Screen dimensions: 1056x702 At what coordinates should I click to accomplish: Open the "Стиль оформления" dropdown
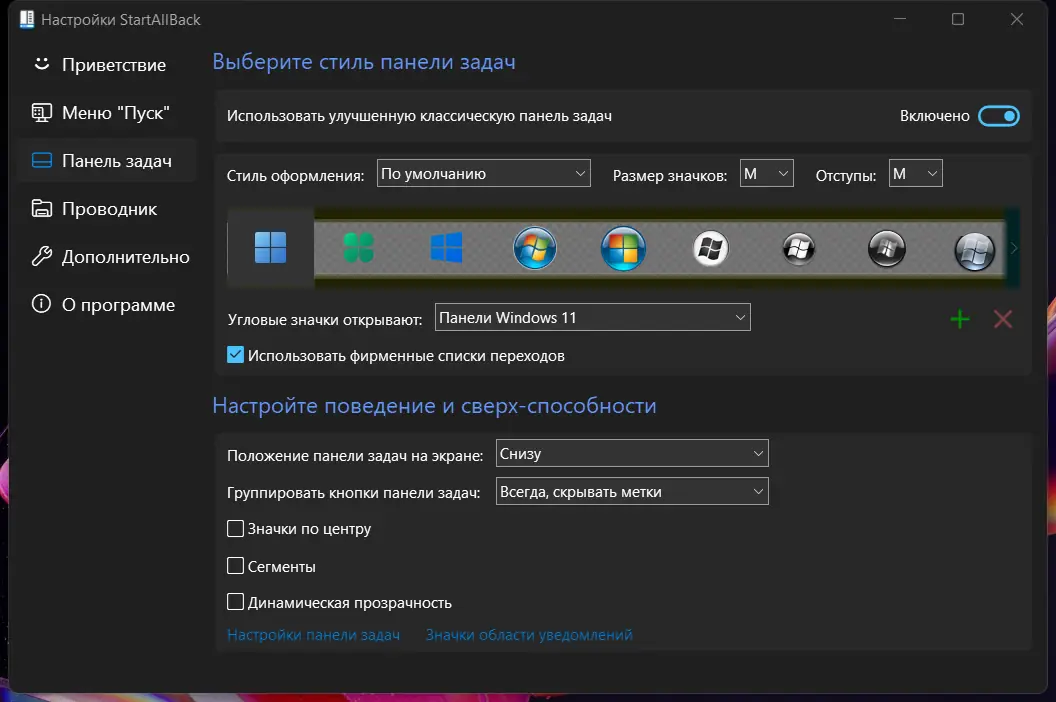483,173
